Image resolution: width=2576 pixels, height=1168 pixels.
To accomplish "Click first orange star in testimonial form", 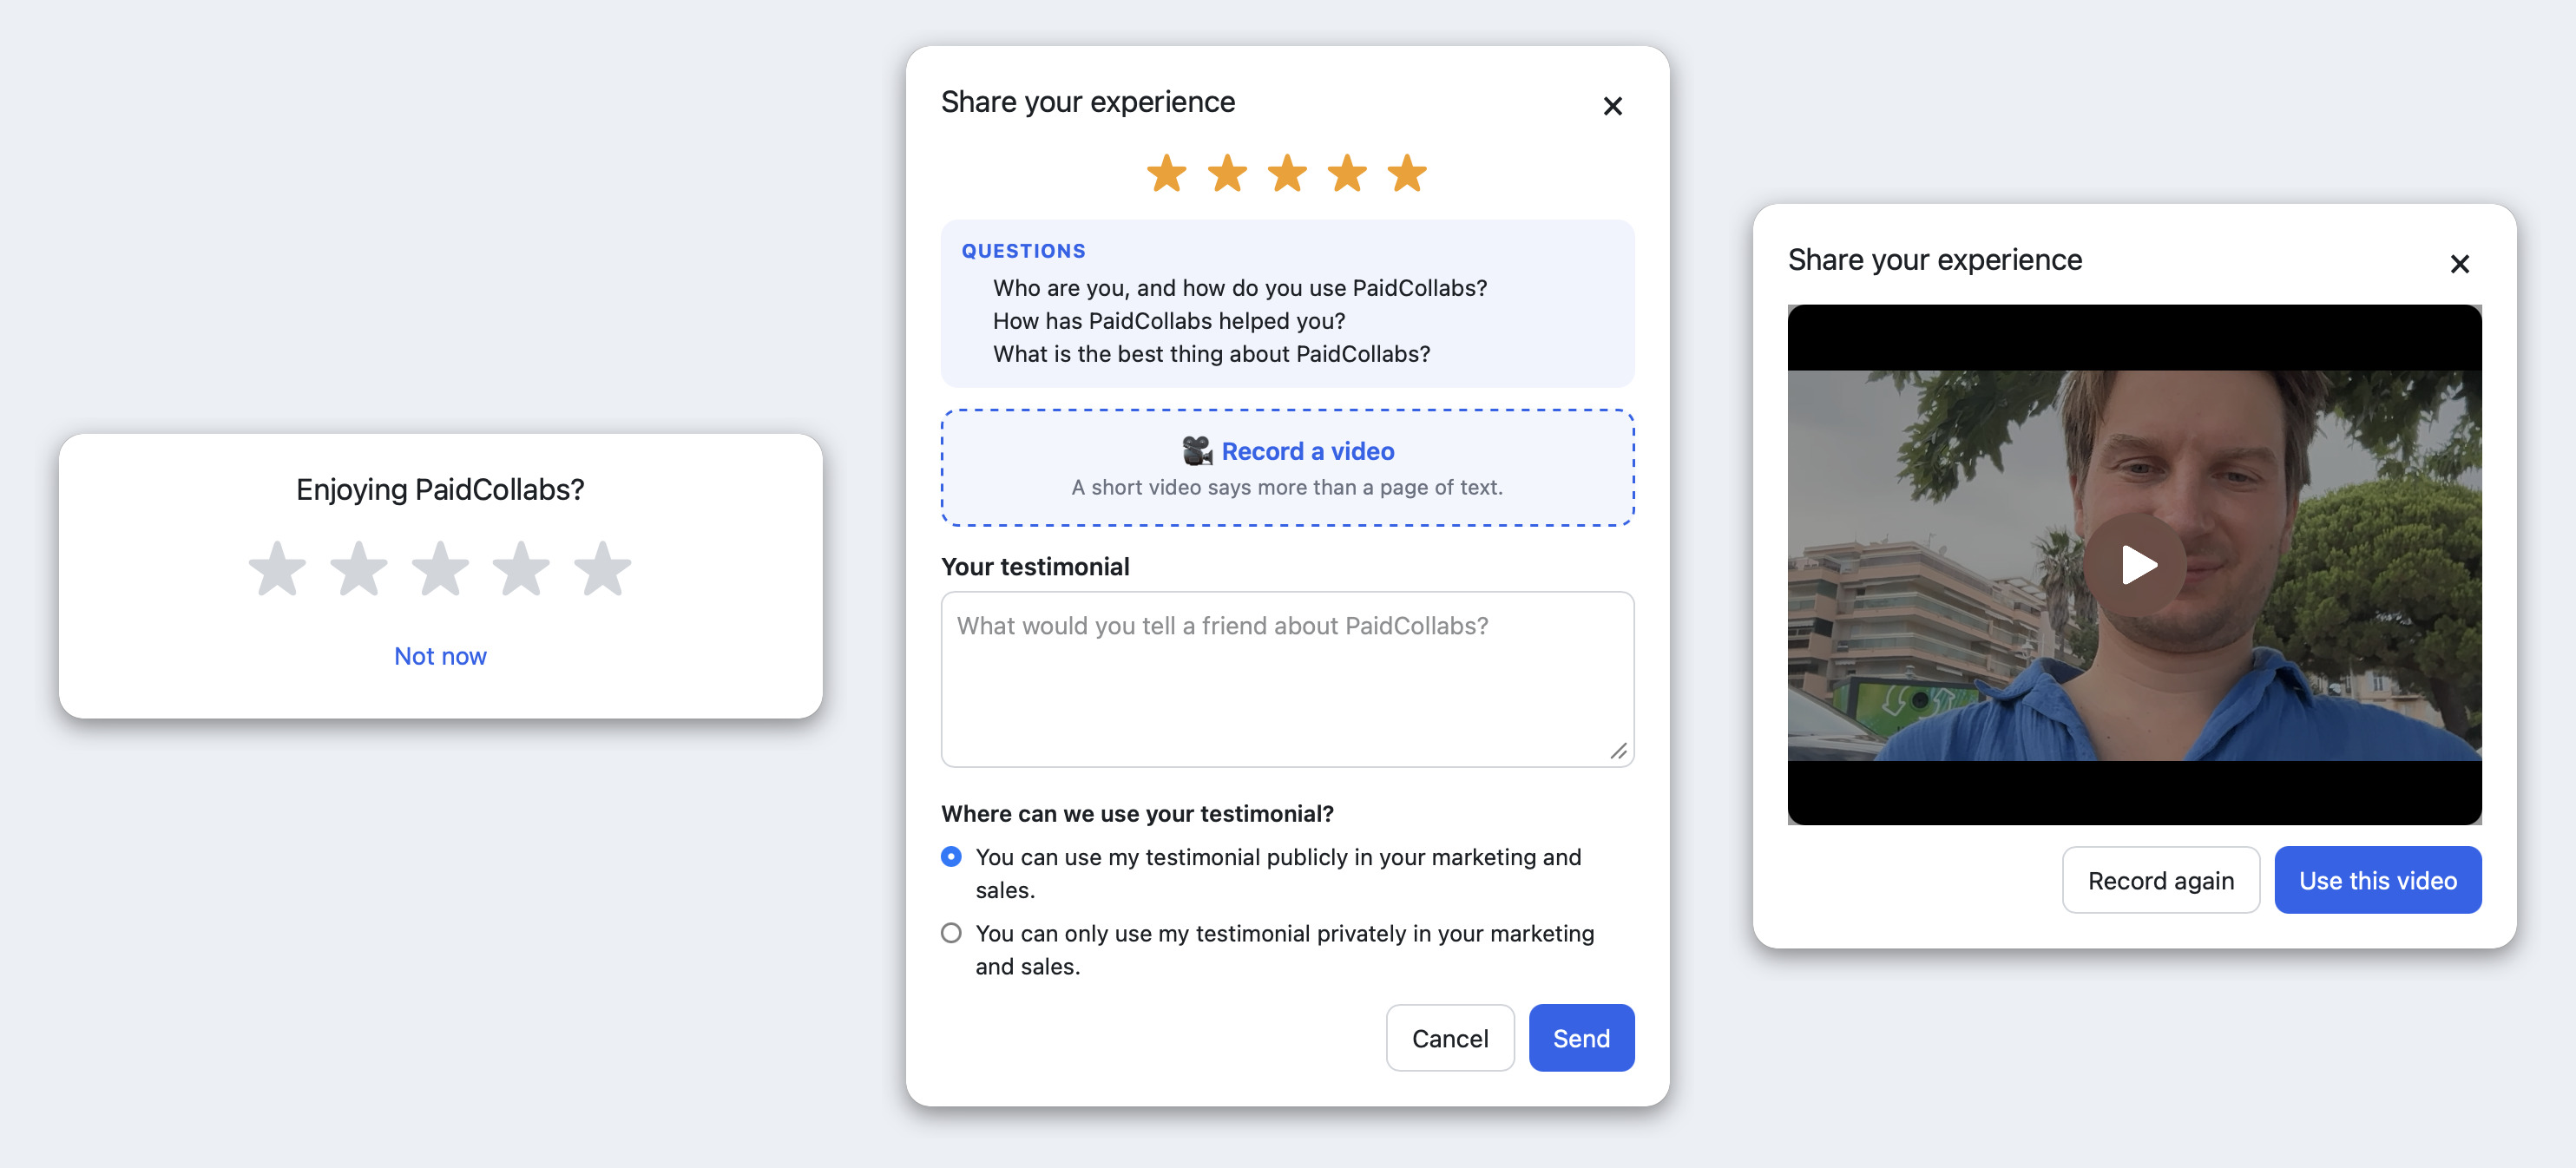I will click(x=1166, y=173).
